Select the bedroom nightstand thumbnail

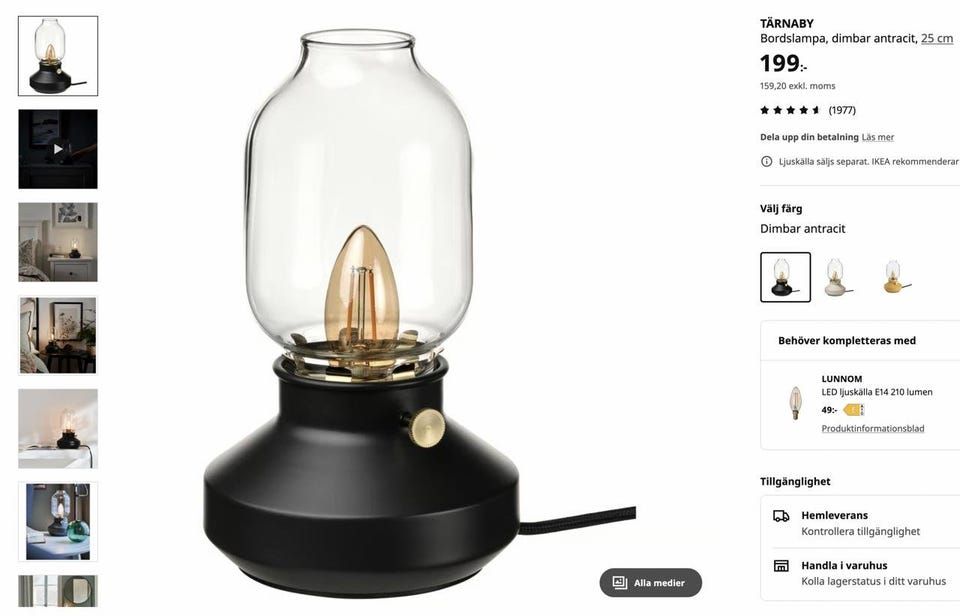click(58, 242)
